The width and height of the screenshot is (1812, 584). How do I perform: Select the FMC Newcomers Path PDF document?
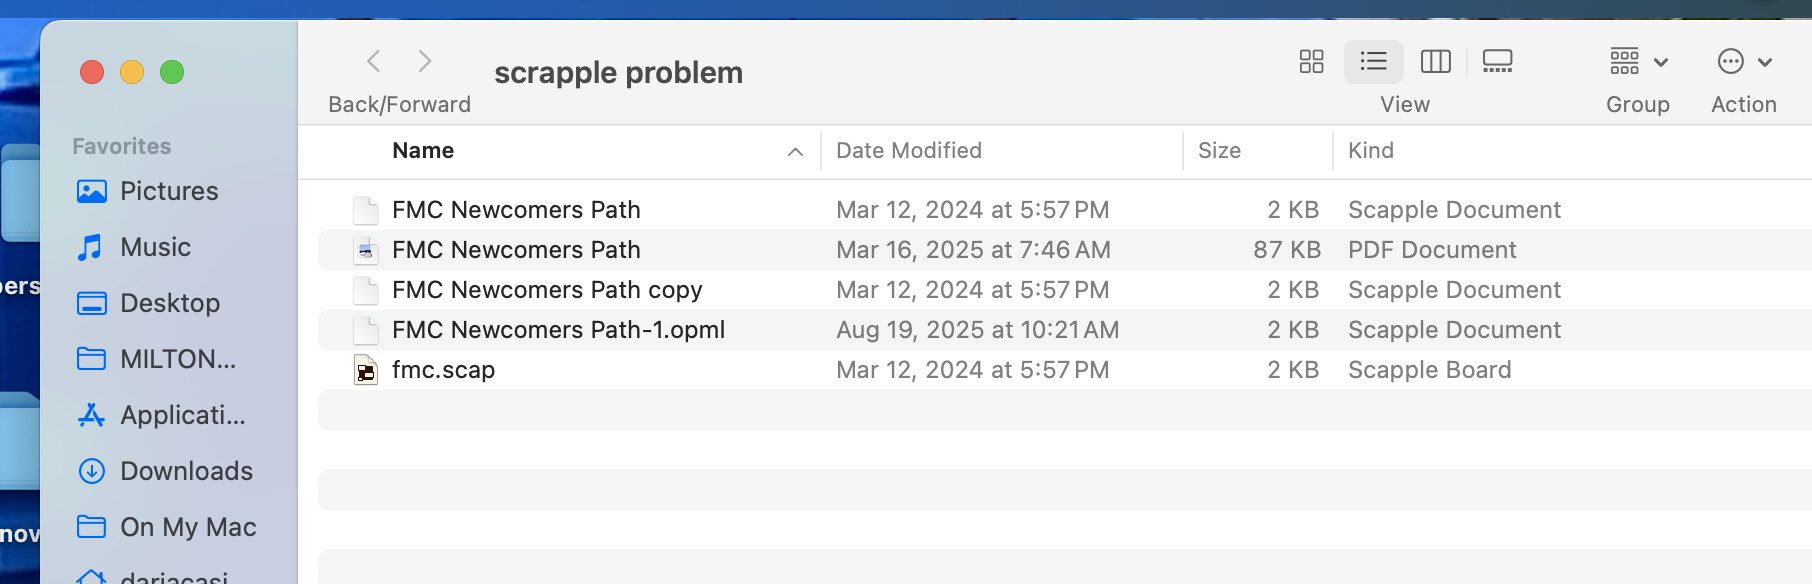[516, 250]
